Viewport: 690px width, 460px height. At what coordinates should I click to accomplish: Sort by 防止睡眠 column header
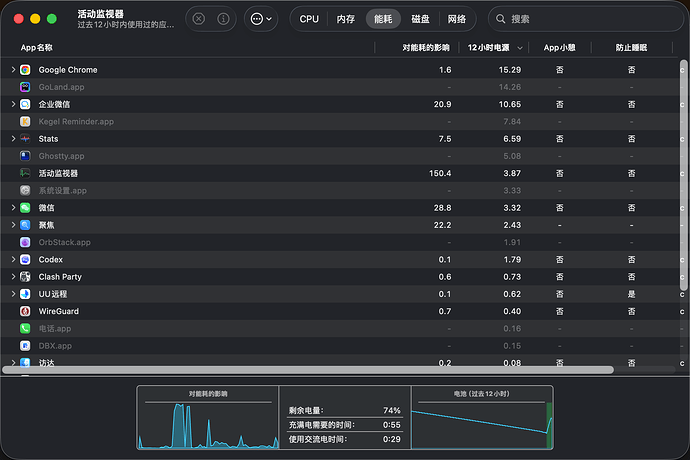(x=631, y=48)
